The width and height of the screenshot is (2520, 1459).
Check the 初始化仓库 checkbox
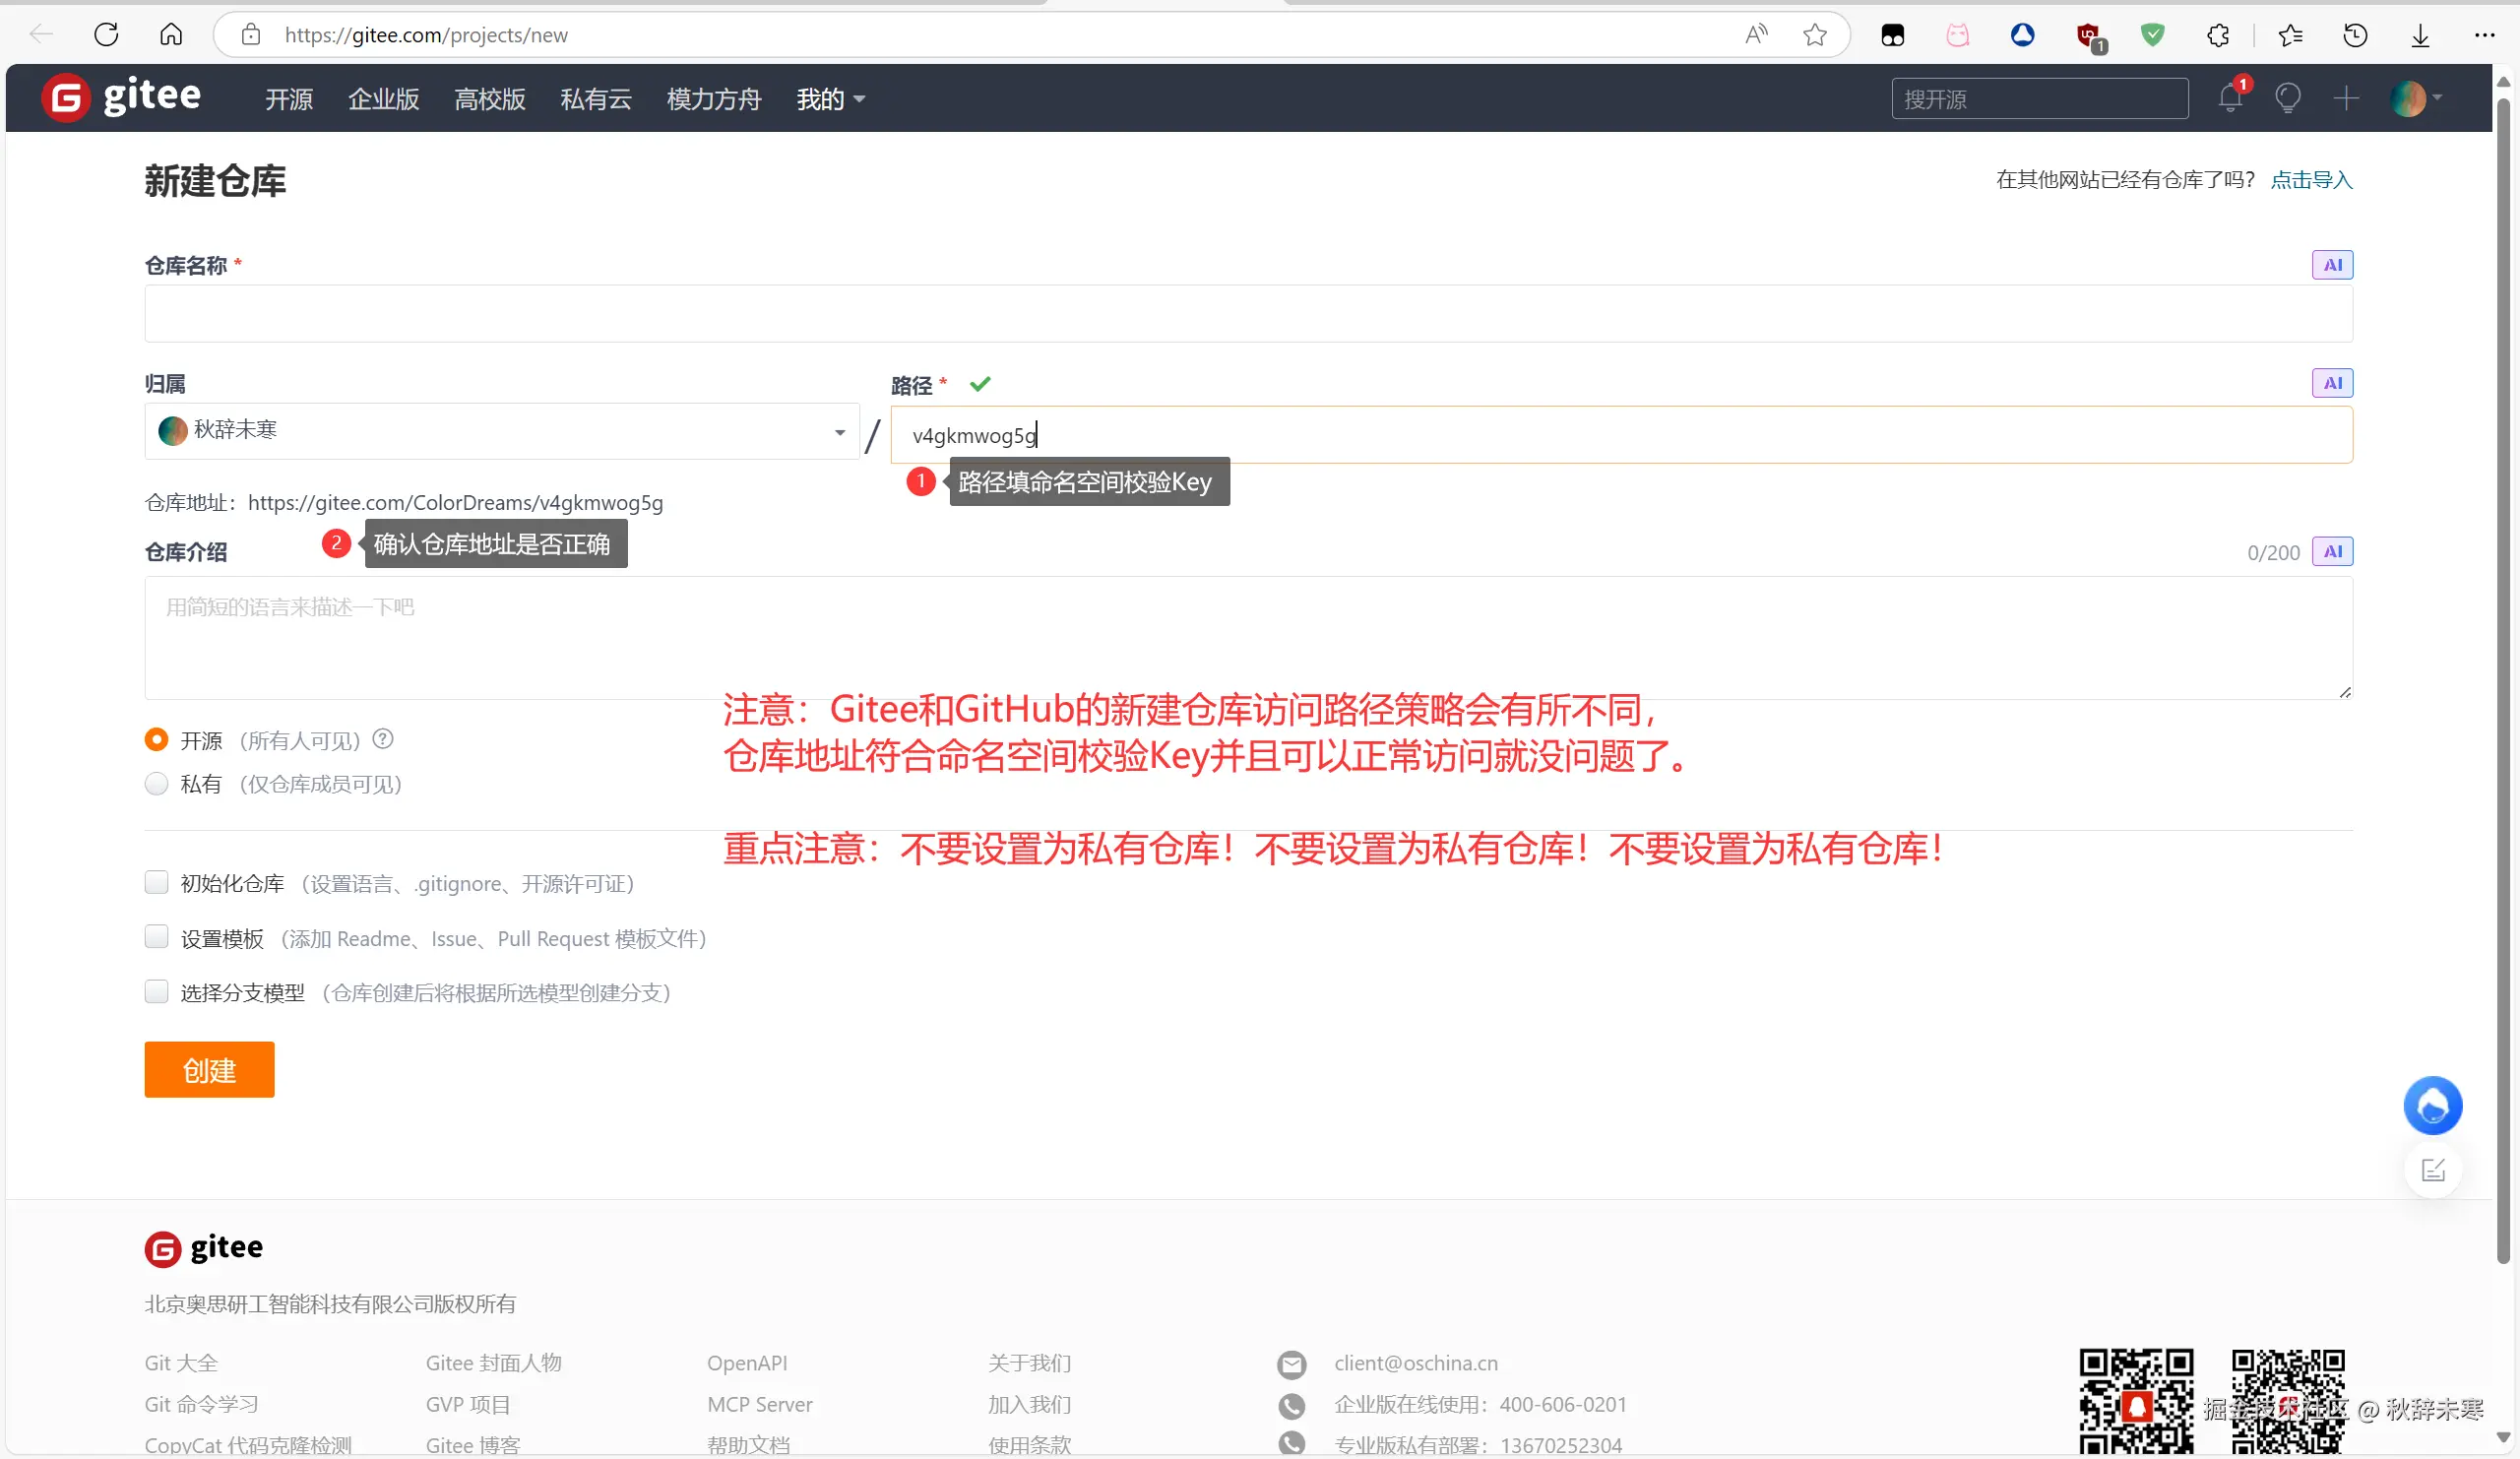[x=156, y=882]
